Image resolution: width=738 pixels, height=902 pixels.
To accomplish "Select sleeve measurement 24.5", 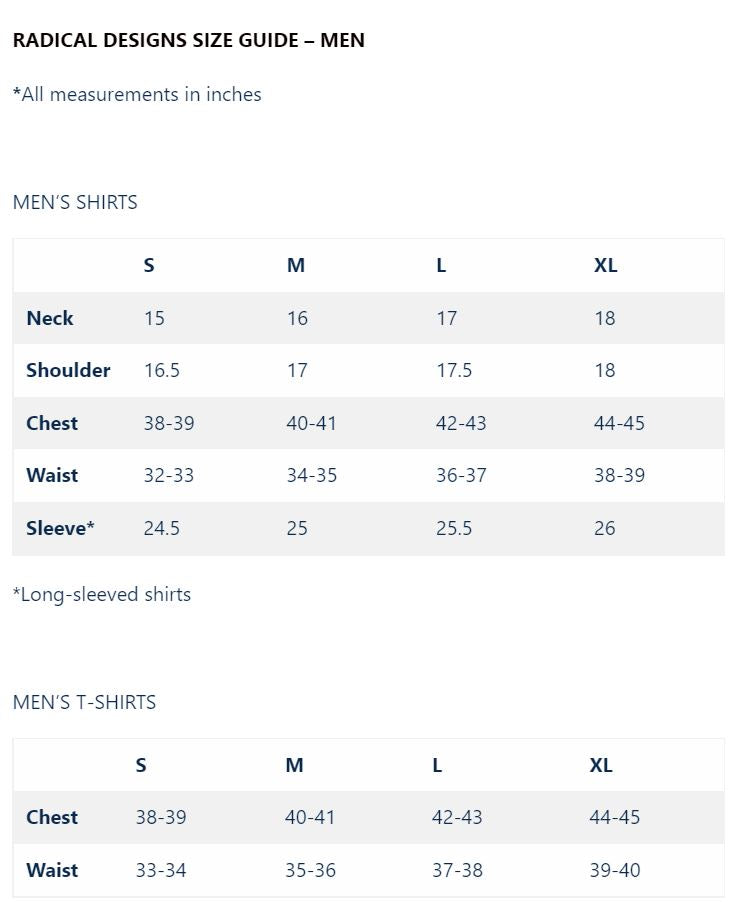I will (162, 528).
